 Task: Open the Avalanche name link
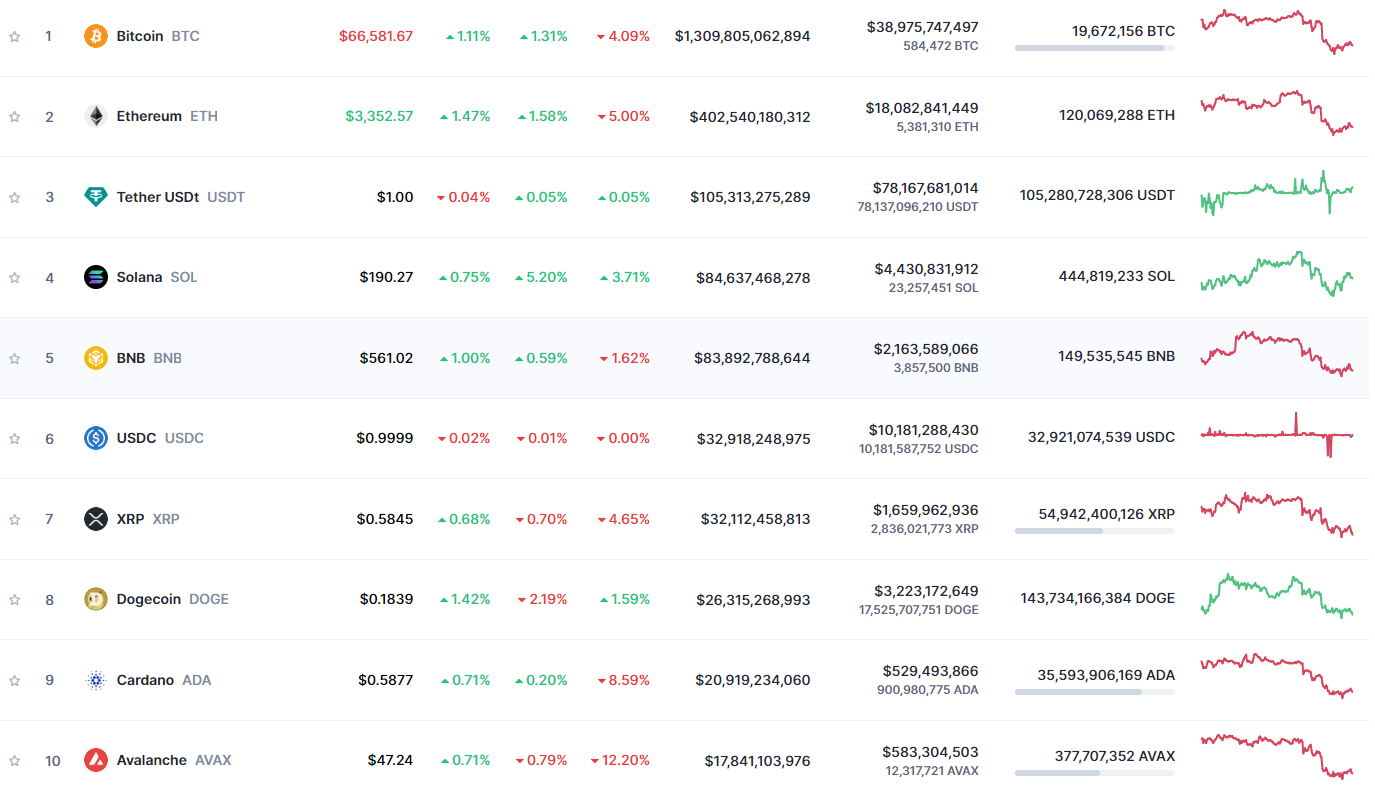(152, 760)
